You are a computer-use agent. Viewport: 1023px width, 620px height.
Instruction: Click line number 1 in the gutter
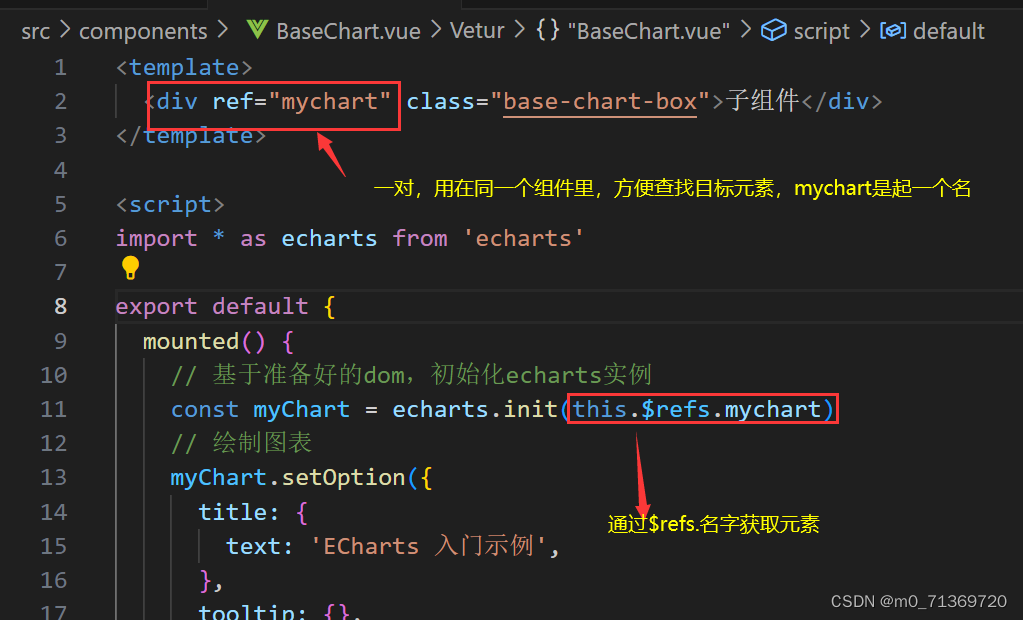pos(60,67)
